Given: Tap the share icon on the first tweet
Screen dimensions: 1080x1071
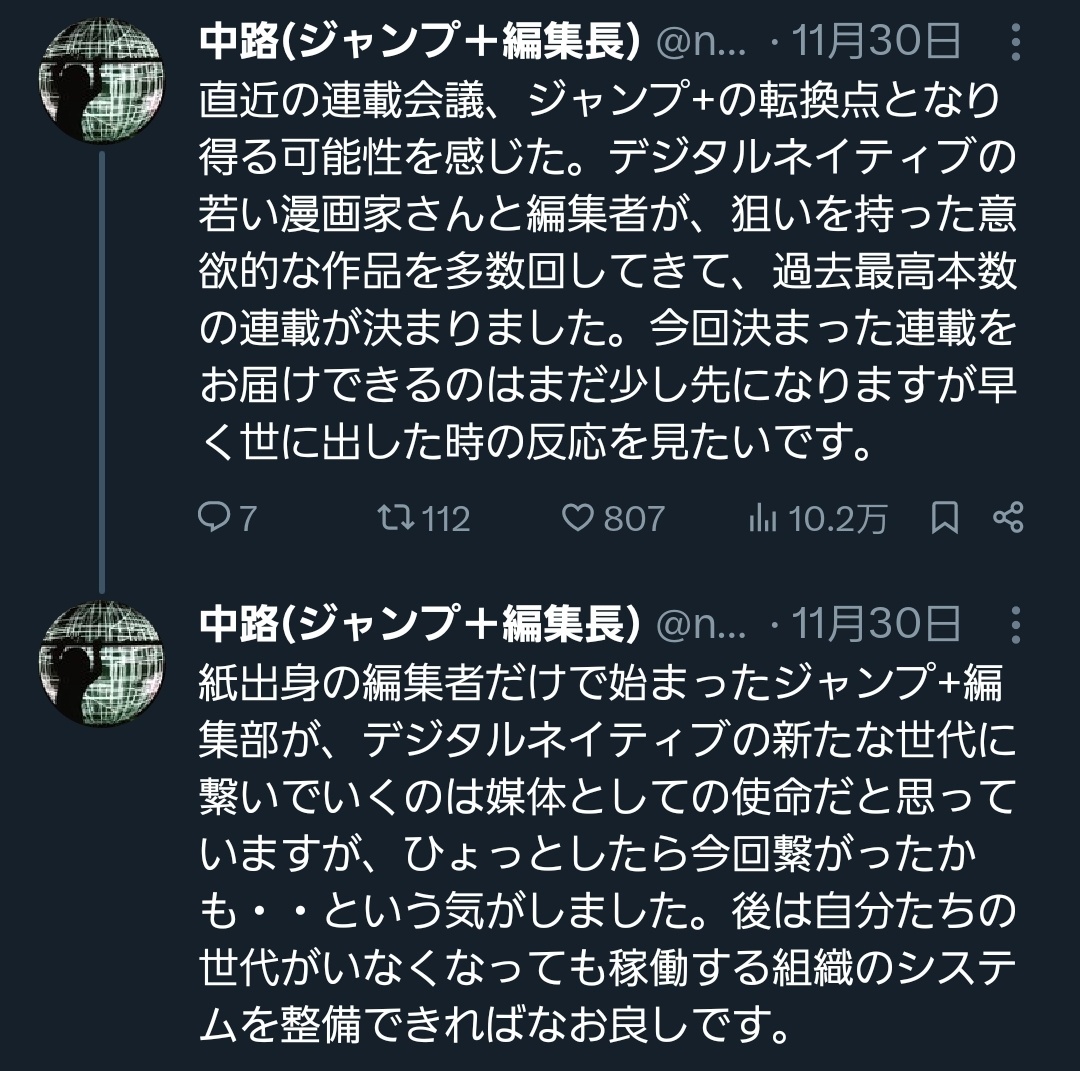Looking at the screenshot, I should coord(1008,517).
